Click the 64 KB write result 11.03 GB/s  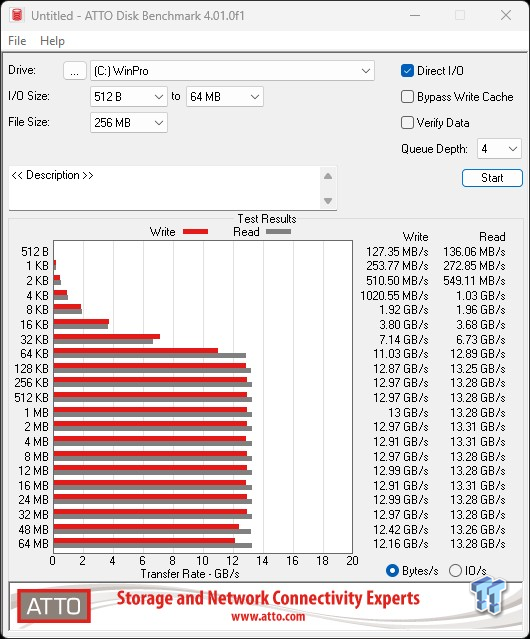[x=401, y=354]
